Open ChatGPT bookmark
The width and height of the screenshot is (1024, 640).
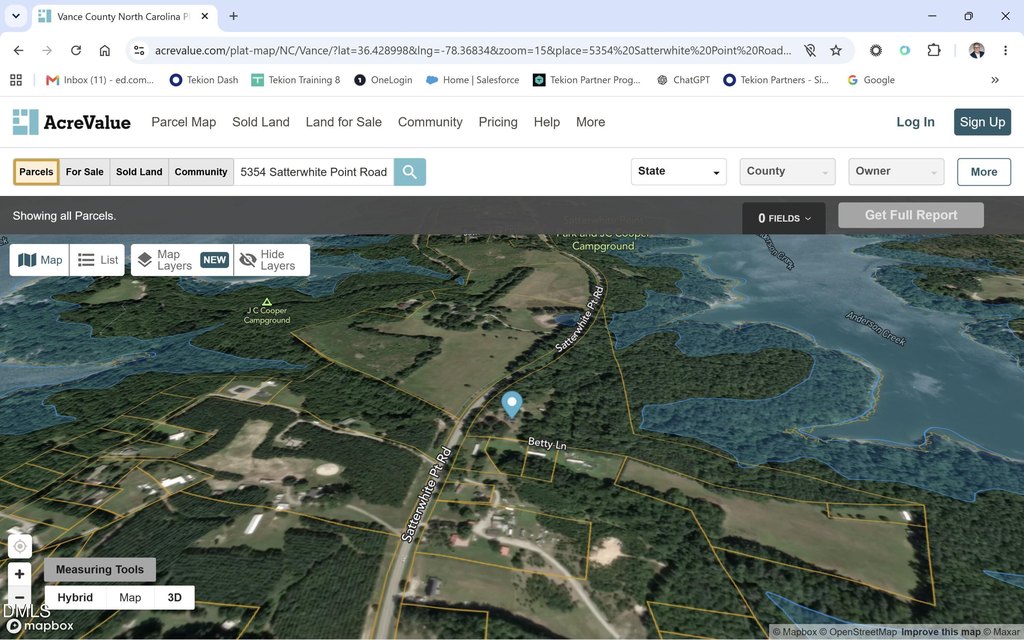[683, 80]
